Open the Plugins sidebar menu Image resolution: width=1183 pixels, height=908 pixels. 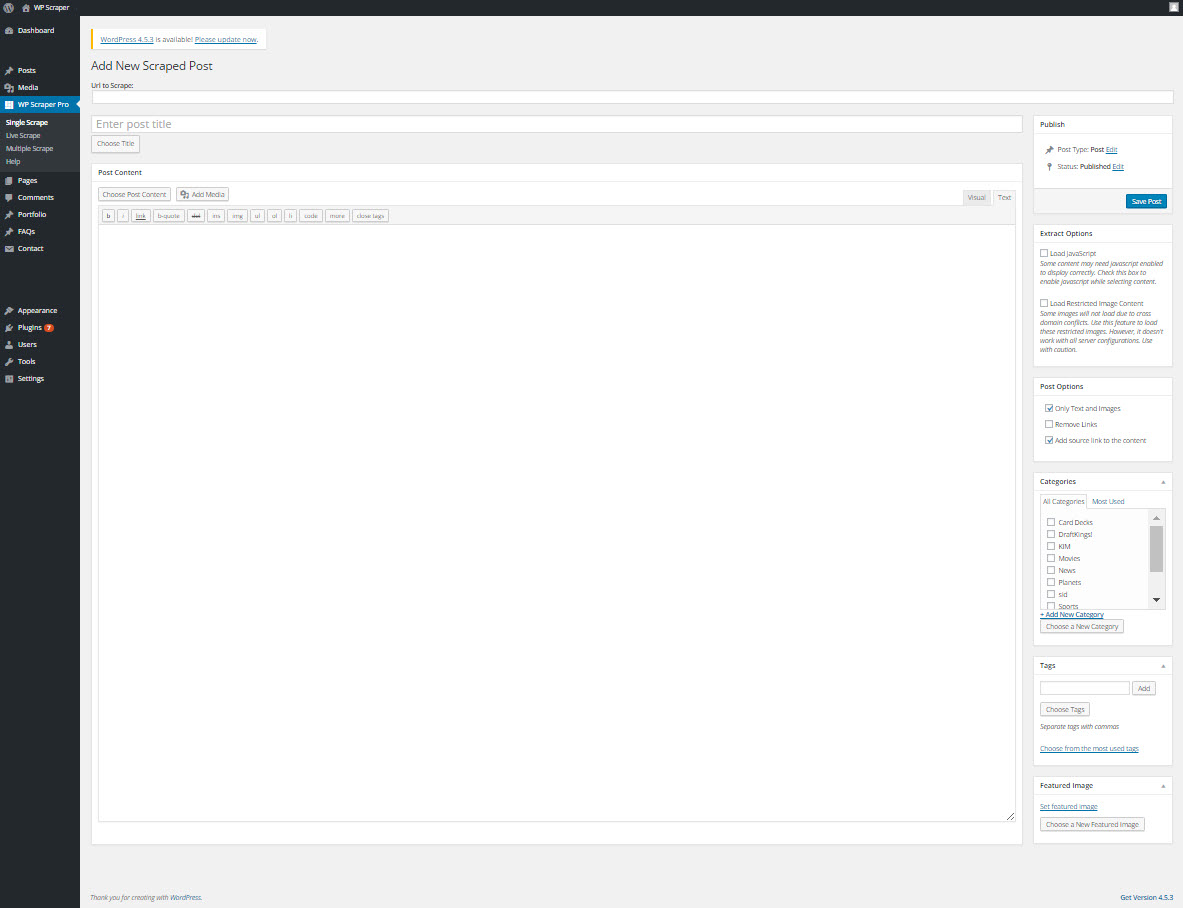(x=29, y=328)
